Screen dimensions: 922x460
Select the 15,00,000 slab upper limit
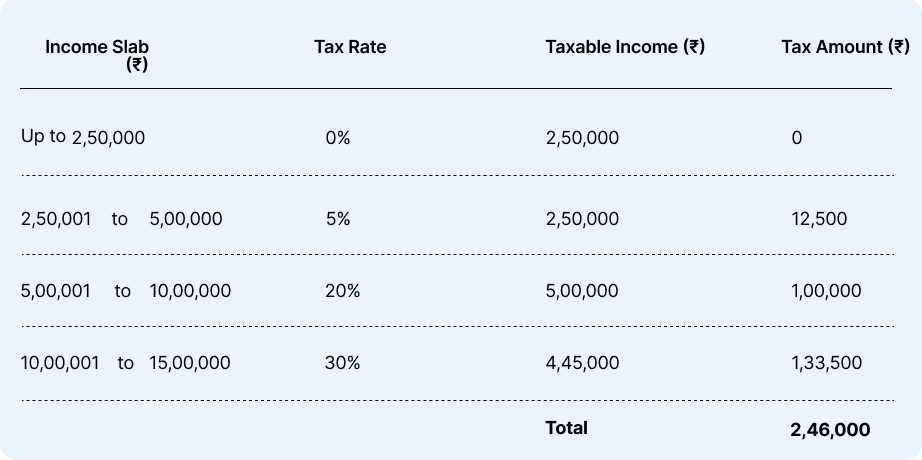coord(190,363)
